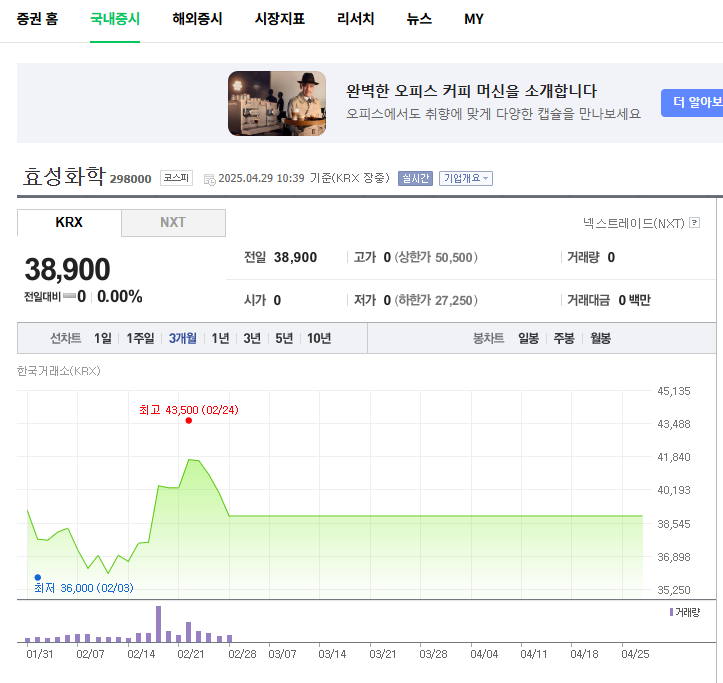Select the 5년 line chart period
The width and height of the screenshot is (723, 683).
click(284, 339)
